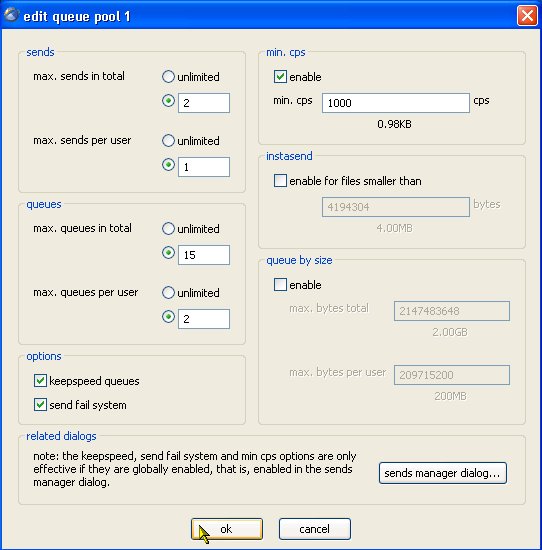542x550 pixels.
Task: Confirm changes with the ok button
Action: coord(227,529)
